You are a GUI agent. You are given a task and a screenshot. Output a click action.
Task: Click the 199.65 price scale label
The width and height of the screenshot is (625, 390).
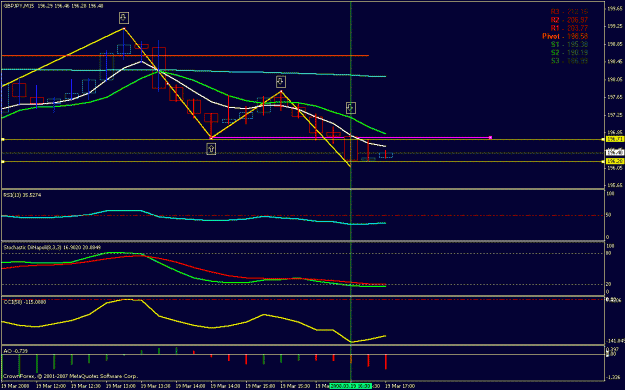pyautogui.click(x=615, y=8)
